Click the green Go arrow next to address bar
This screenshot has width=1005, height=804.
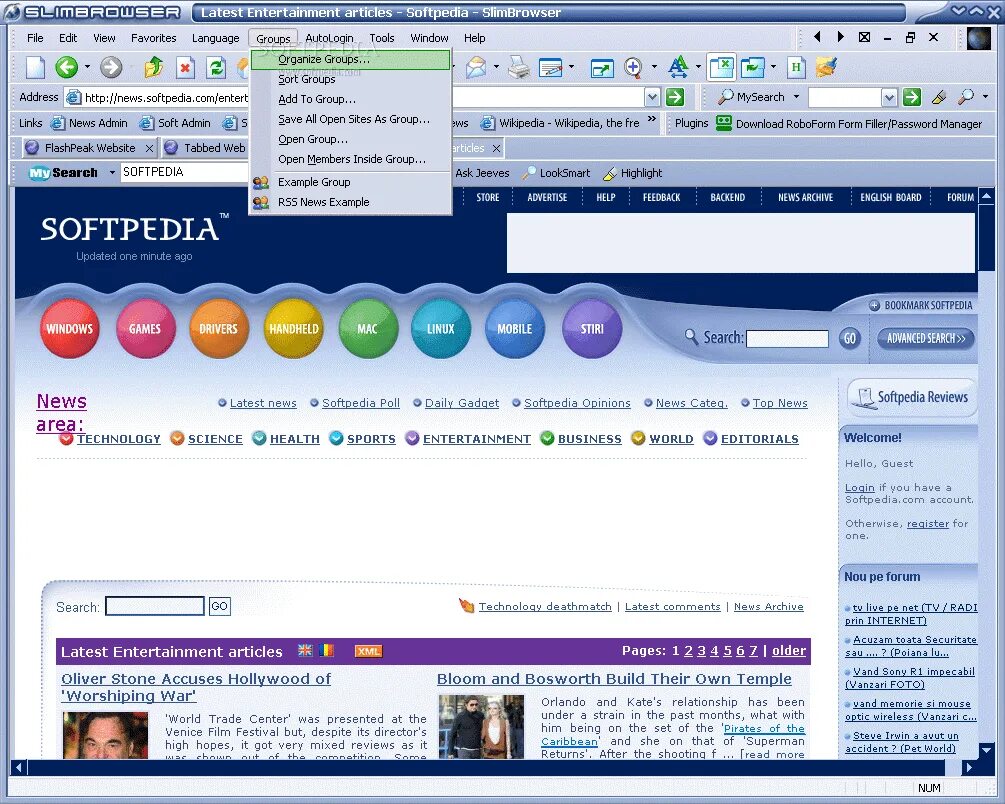(x=675, y=97)
